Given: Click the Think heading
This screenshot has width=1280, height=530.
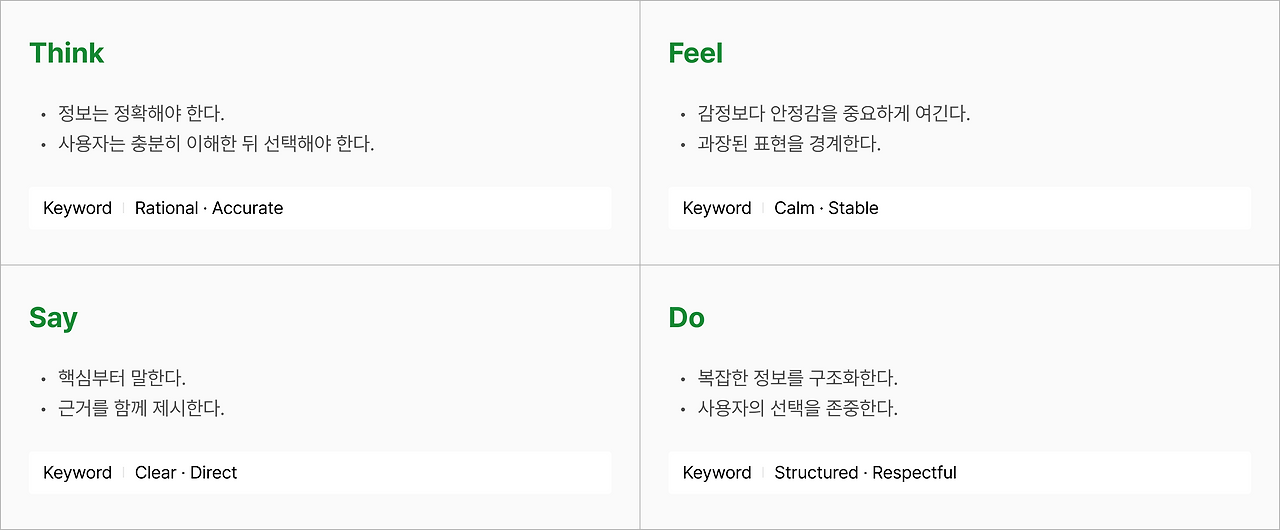Looking at the screenshot, I should [67, 53].
